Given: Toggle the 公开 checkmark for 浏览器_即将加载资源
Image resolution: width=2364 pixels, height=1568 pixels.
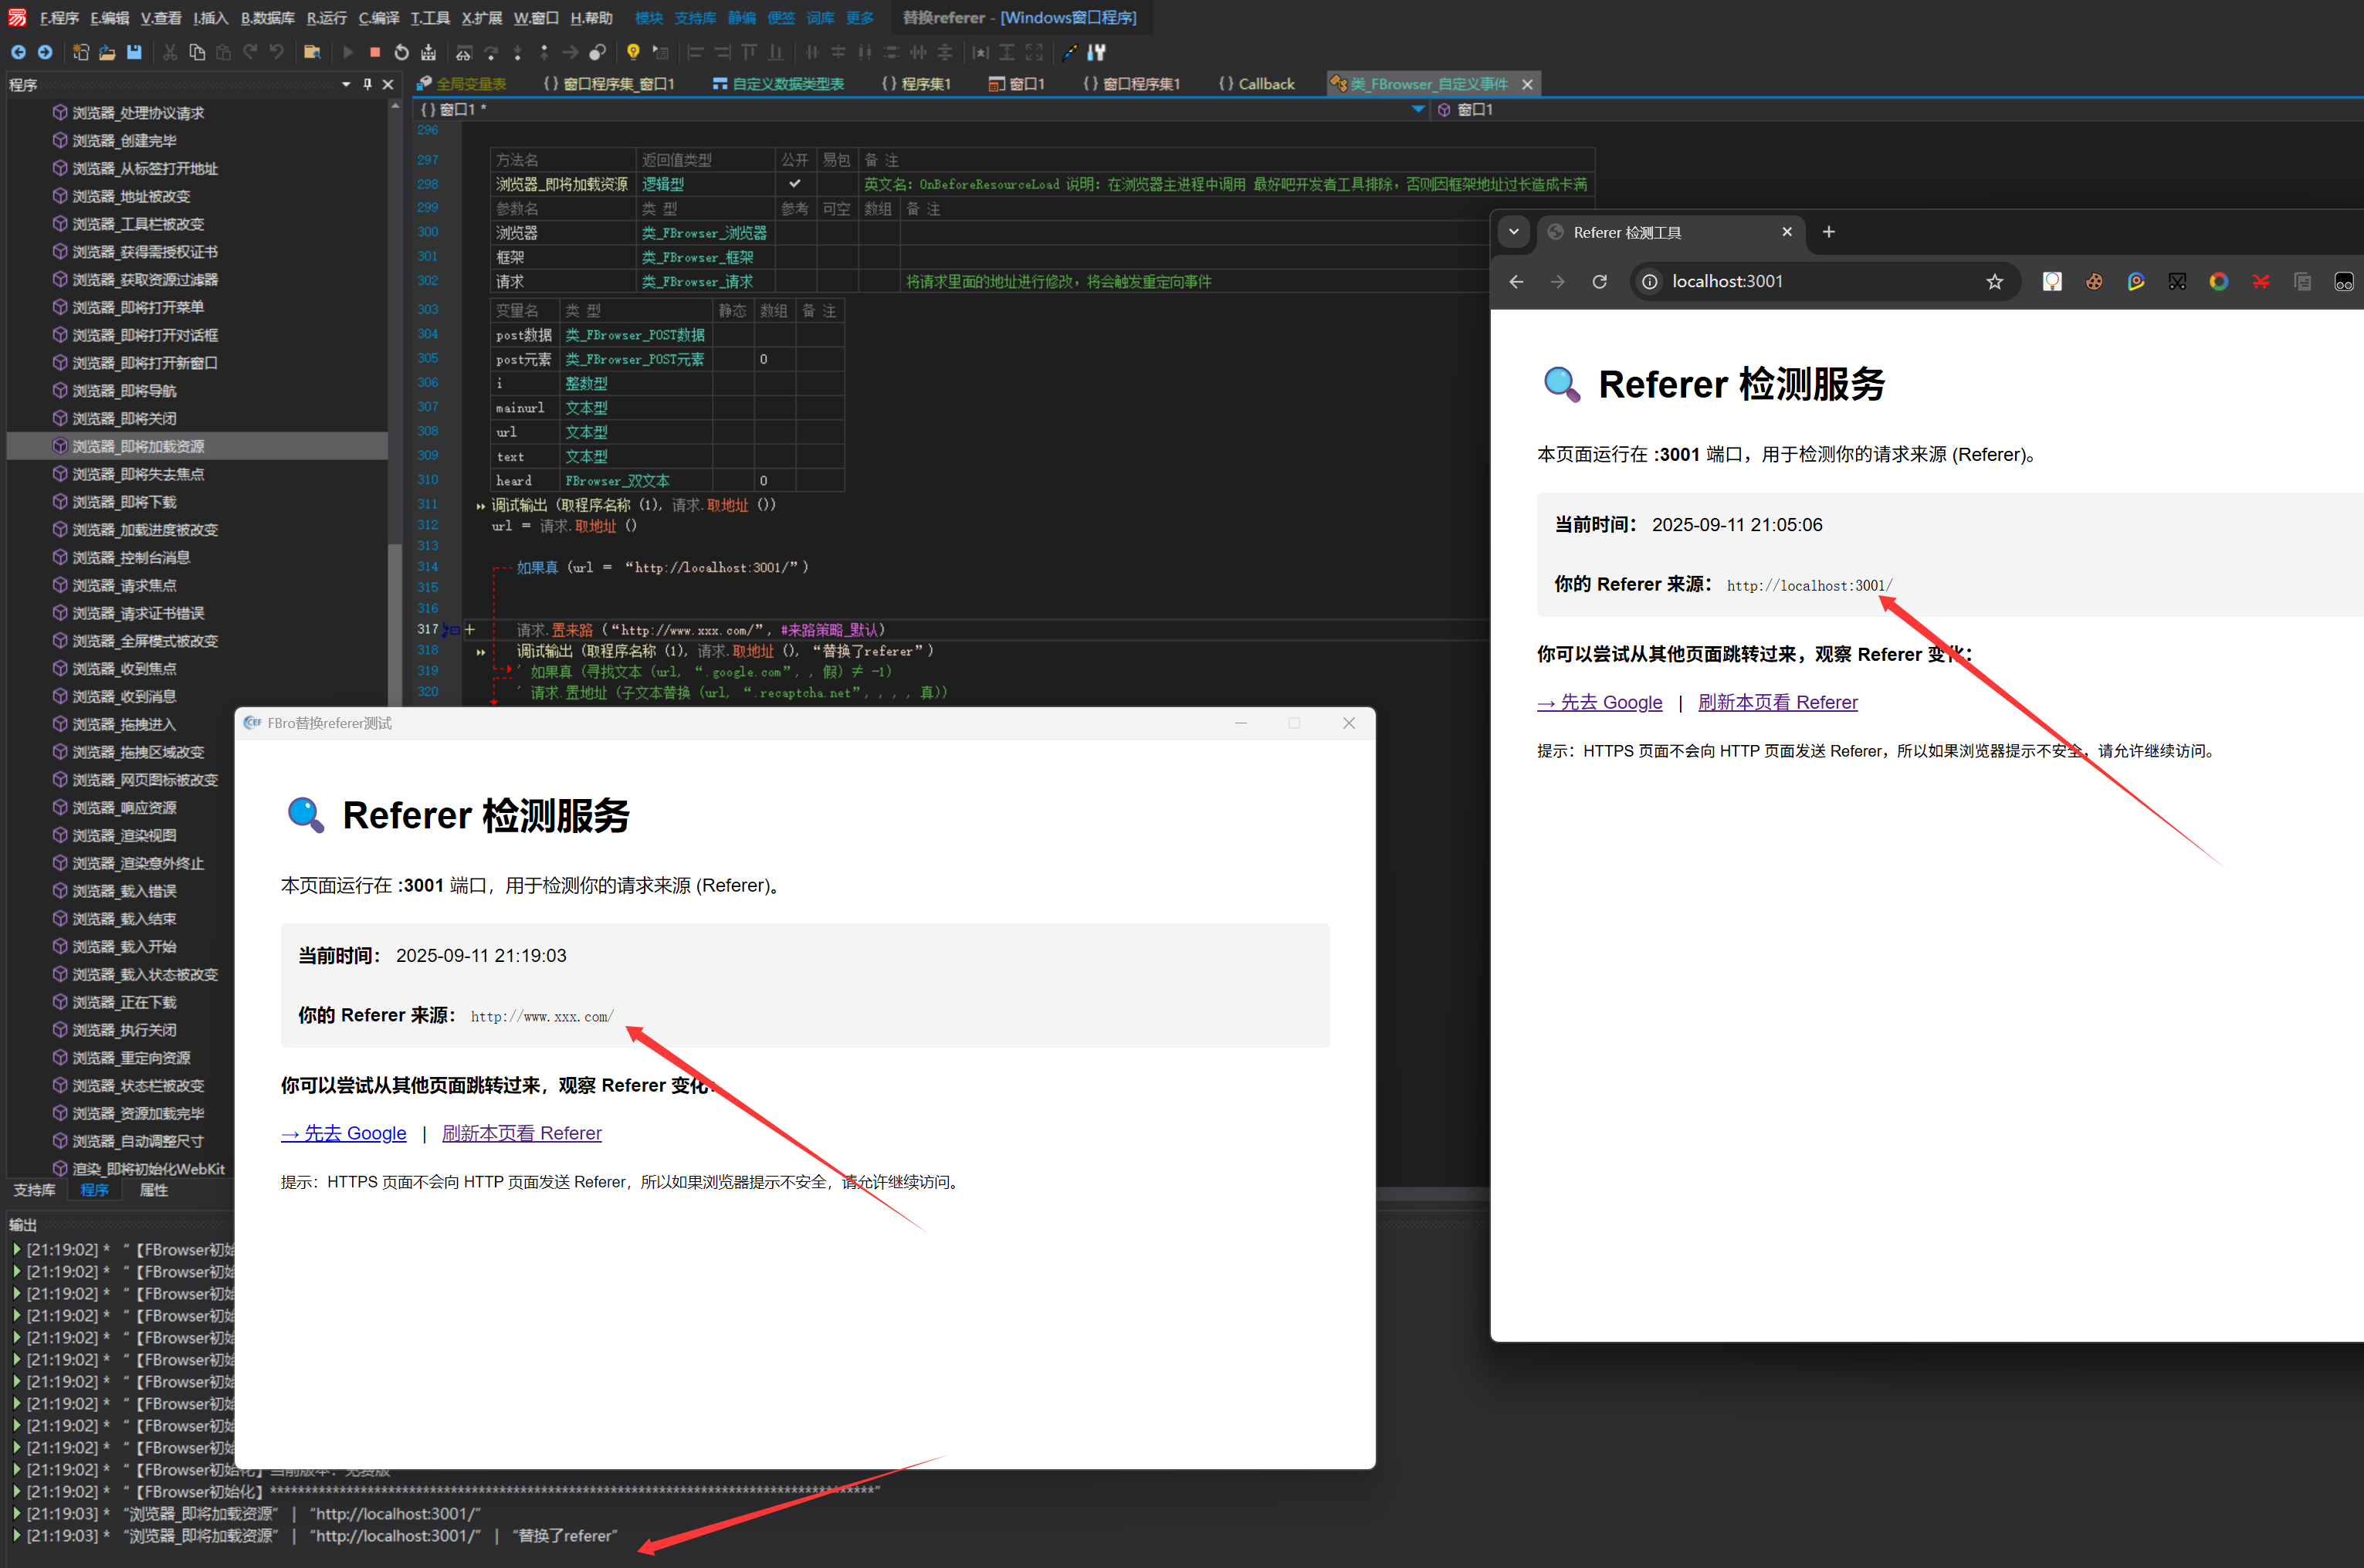Looking at the screenshot, I should [794, 184].
